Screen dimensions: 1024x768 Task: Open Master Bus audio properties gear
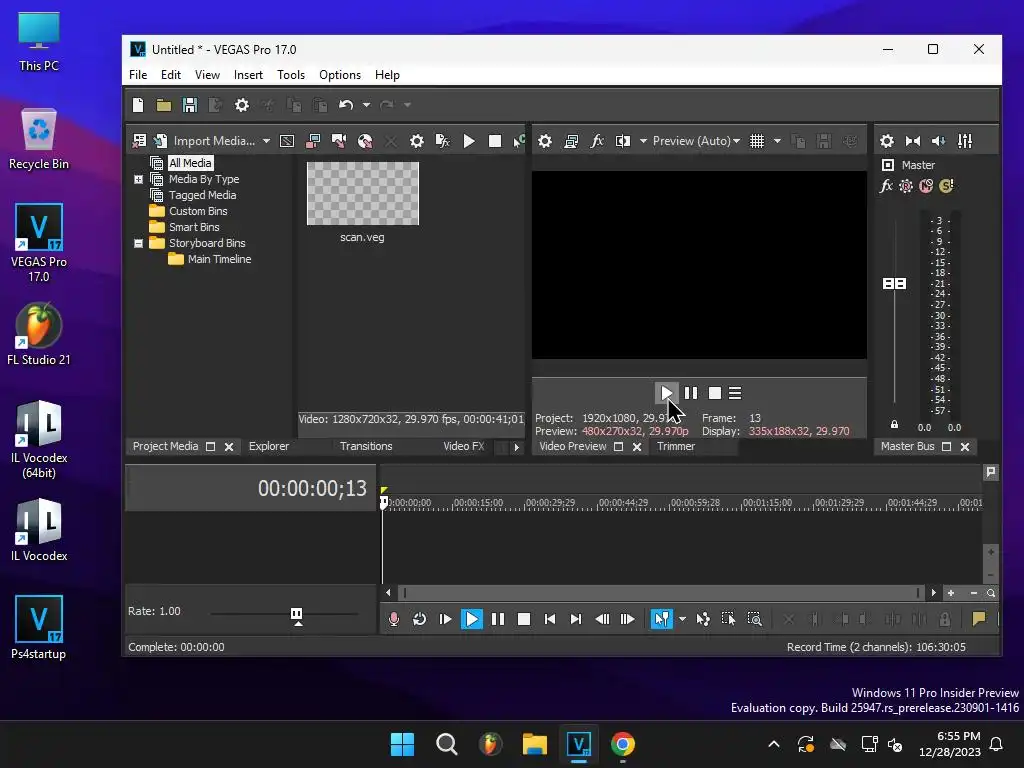(887, 141)
